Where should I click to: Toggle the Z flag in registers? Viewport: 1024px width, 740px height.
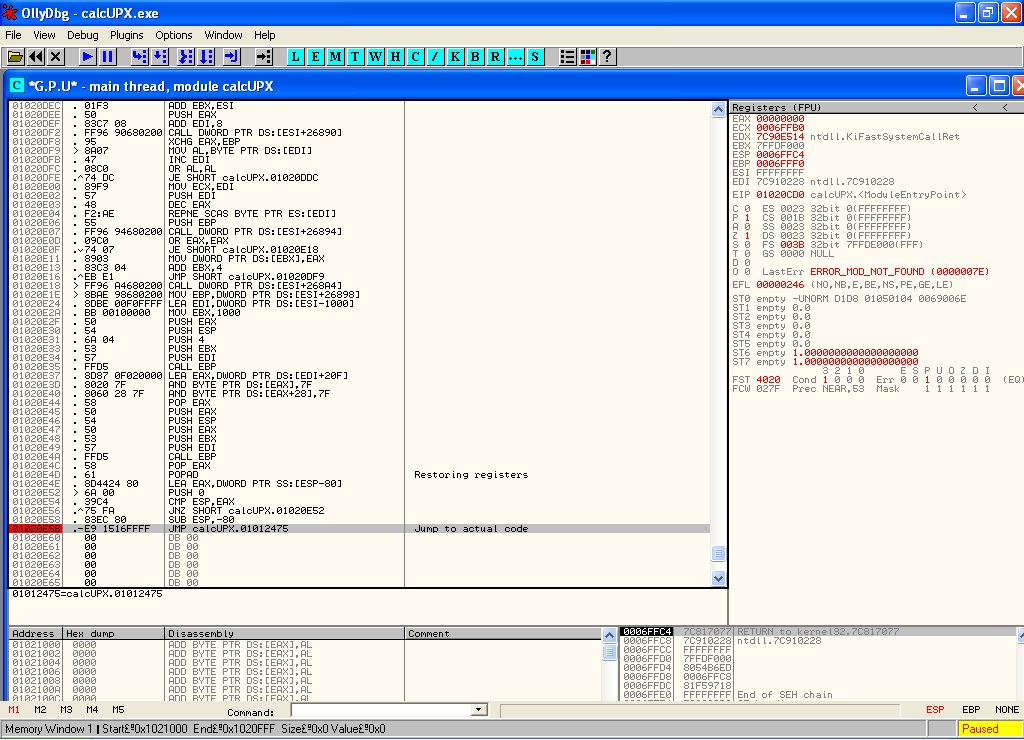tap(746, 236)
